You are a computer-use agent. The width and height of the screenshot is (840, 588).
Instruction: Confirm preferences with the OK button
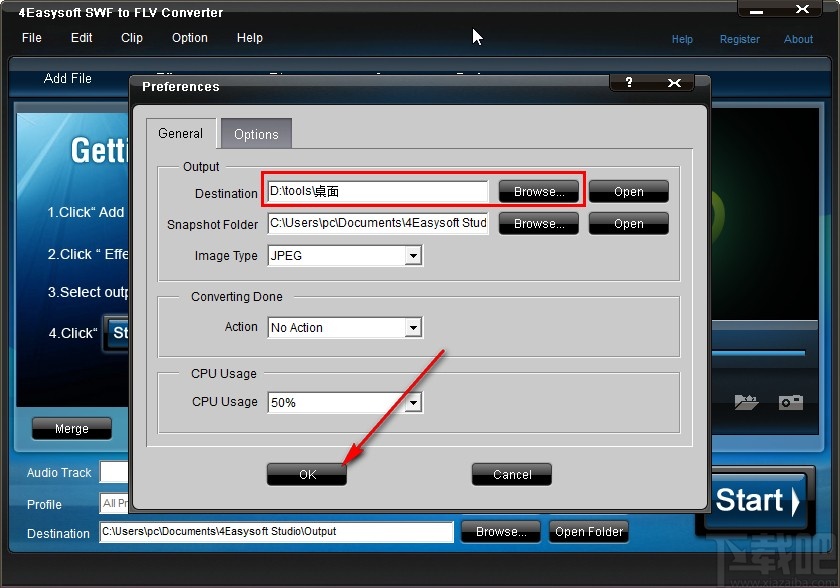click(x=306, y=474)
